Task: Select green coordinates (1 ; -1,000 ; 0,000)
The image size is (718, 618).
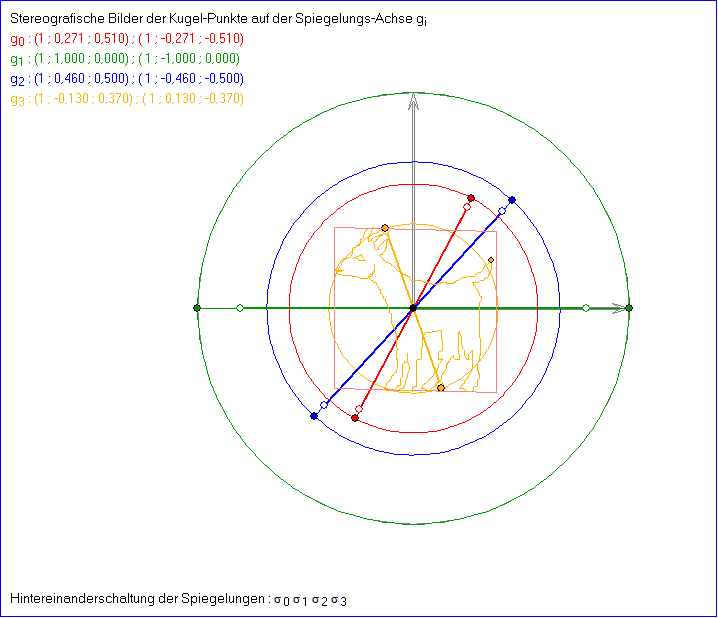Action: click(x=189, y=59)
